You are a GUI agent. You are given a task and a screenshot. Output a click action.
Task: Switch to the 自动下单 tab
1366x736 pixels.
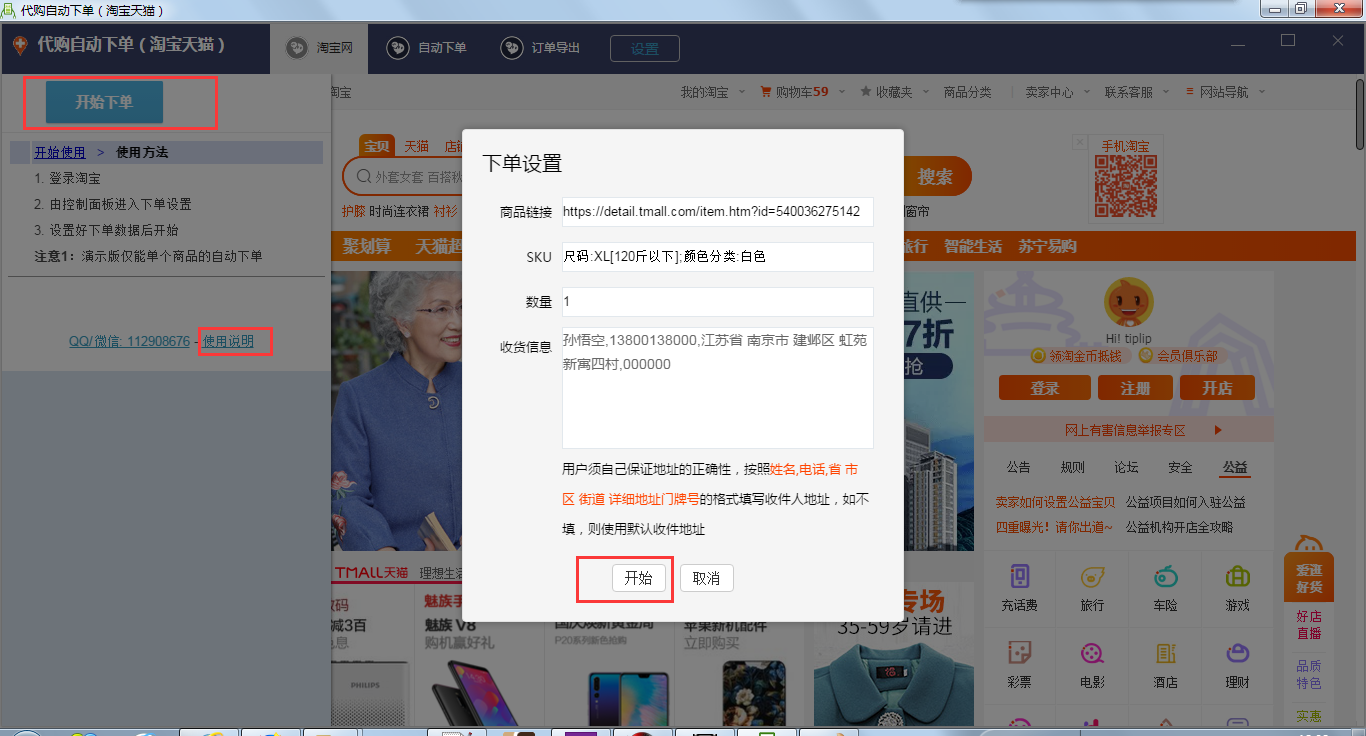pyautogui.click(x=427, y=48)
